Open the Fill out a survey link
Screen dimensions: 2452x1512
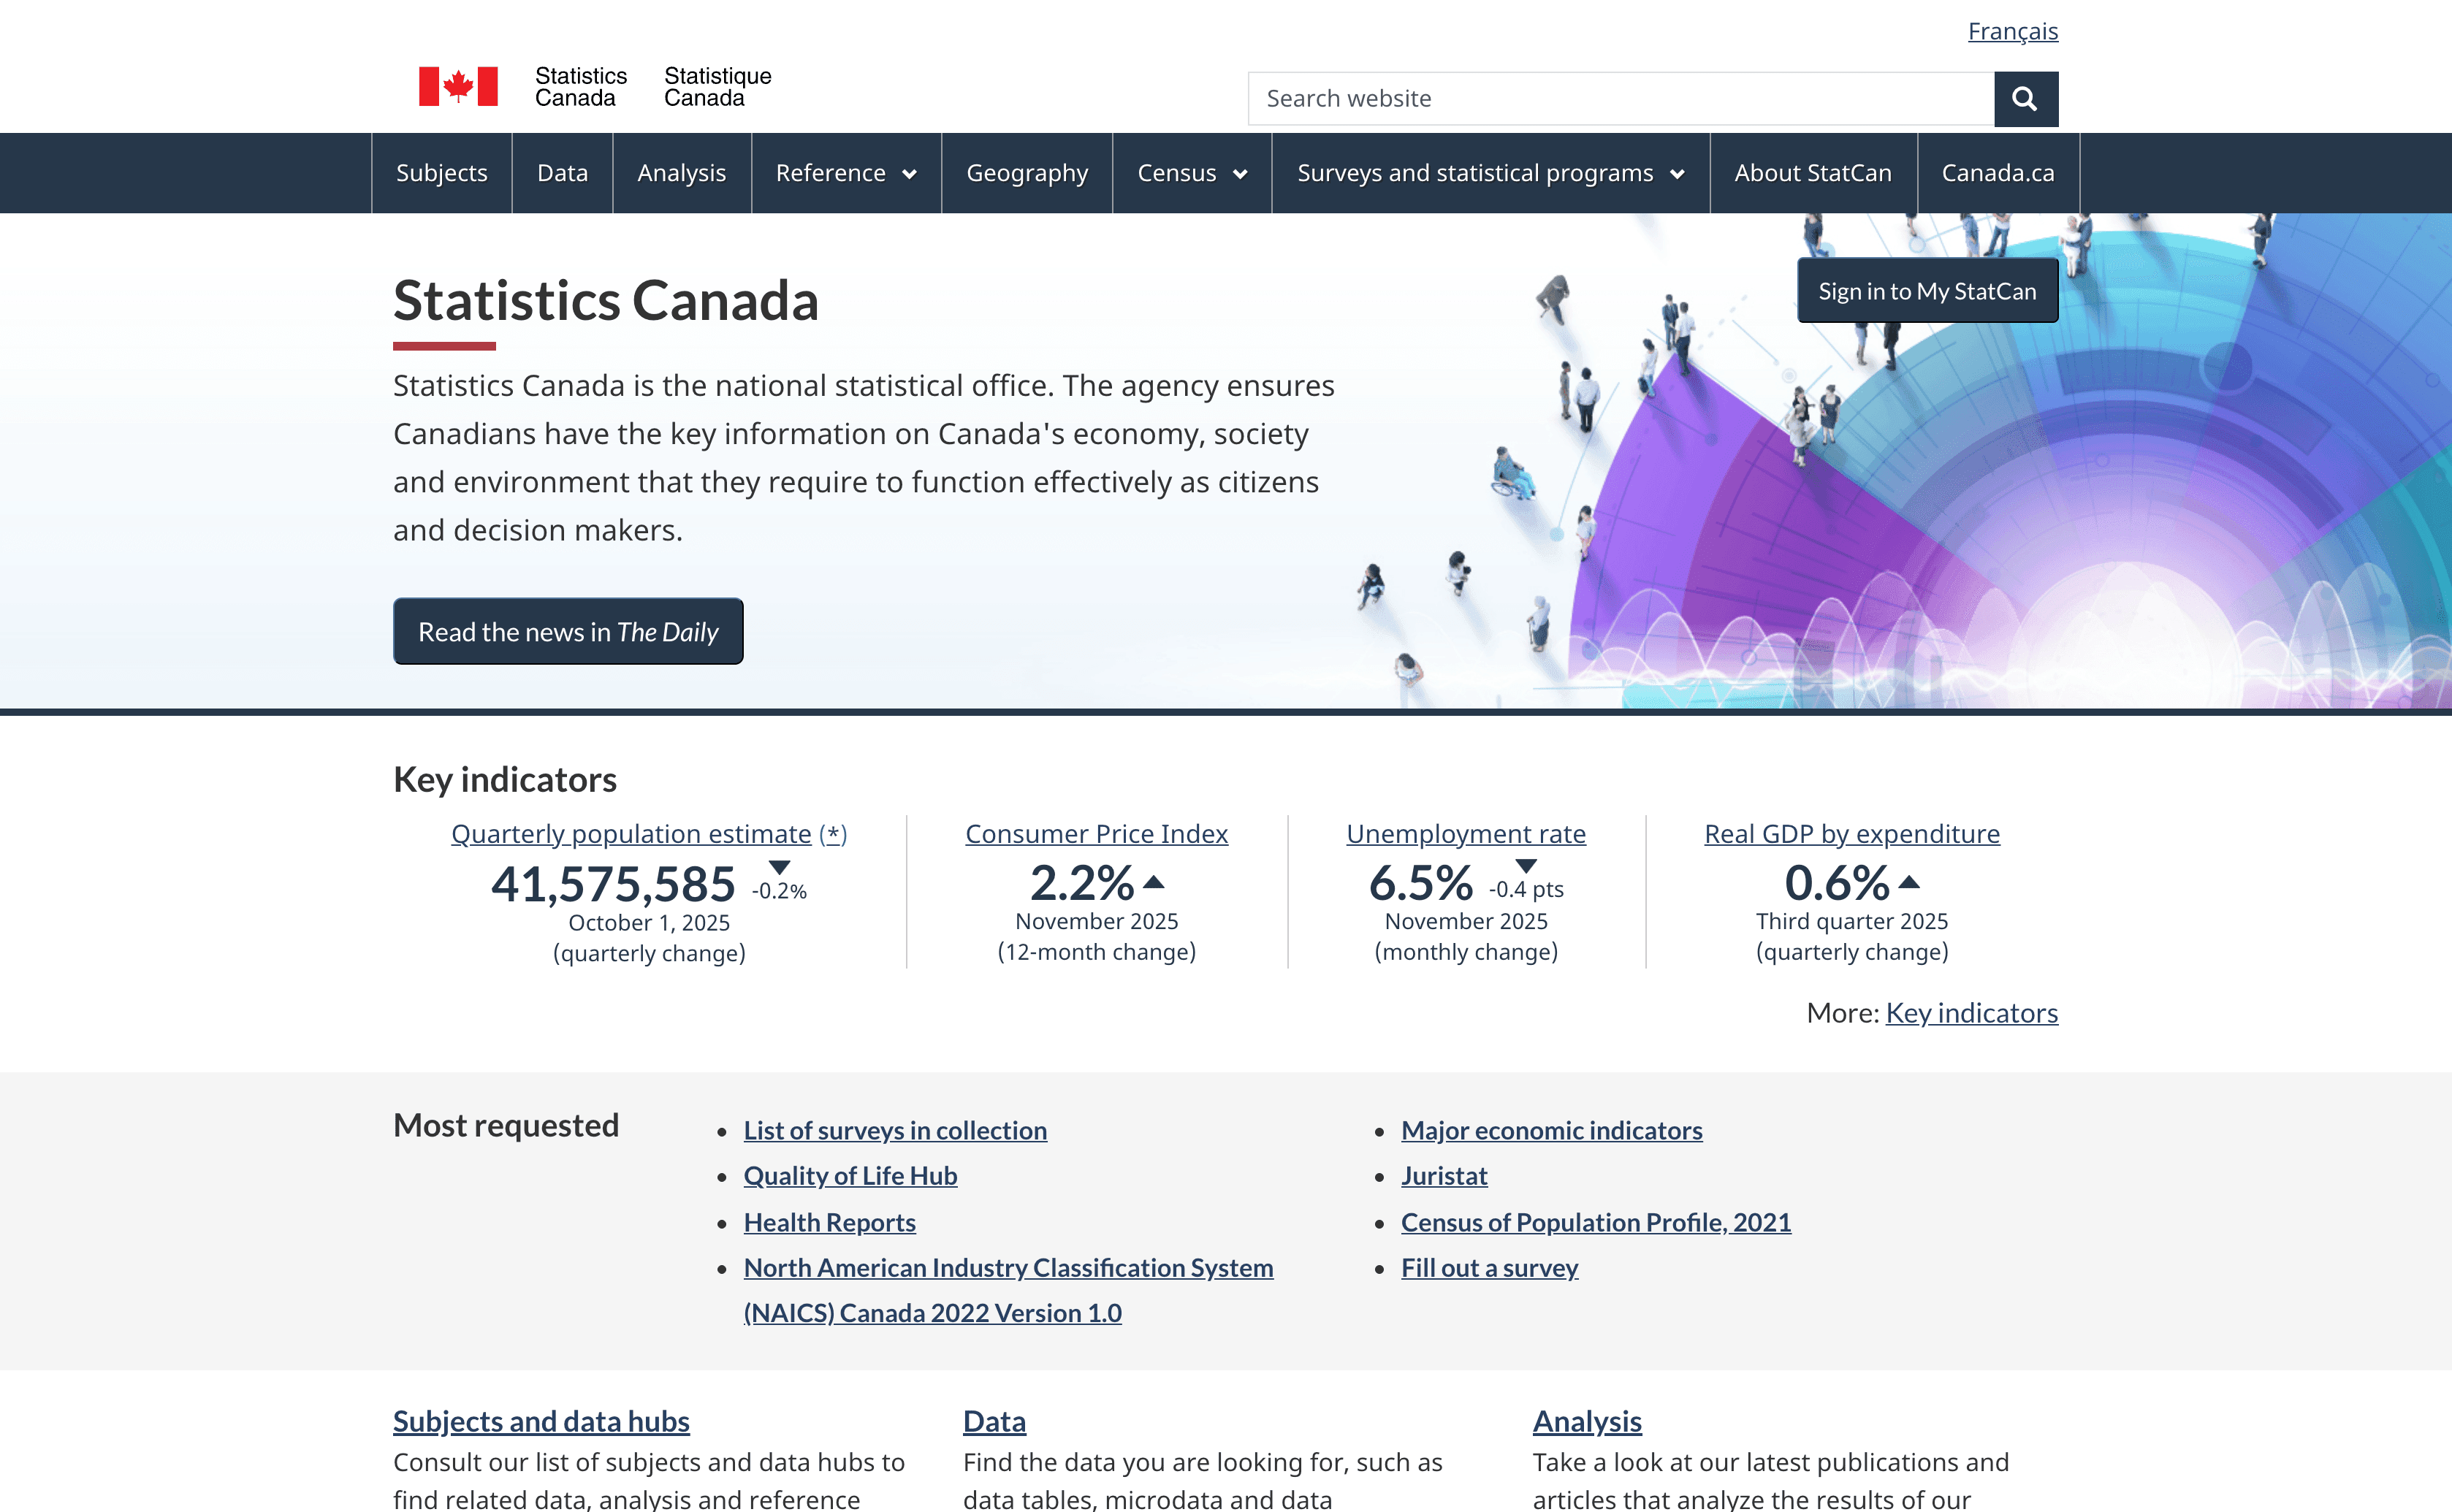tap(1490, 1267)
